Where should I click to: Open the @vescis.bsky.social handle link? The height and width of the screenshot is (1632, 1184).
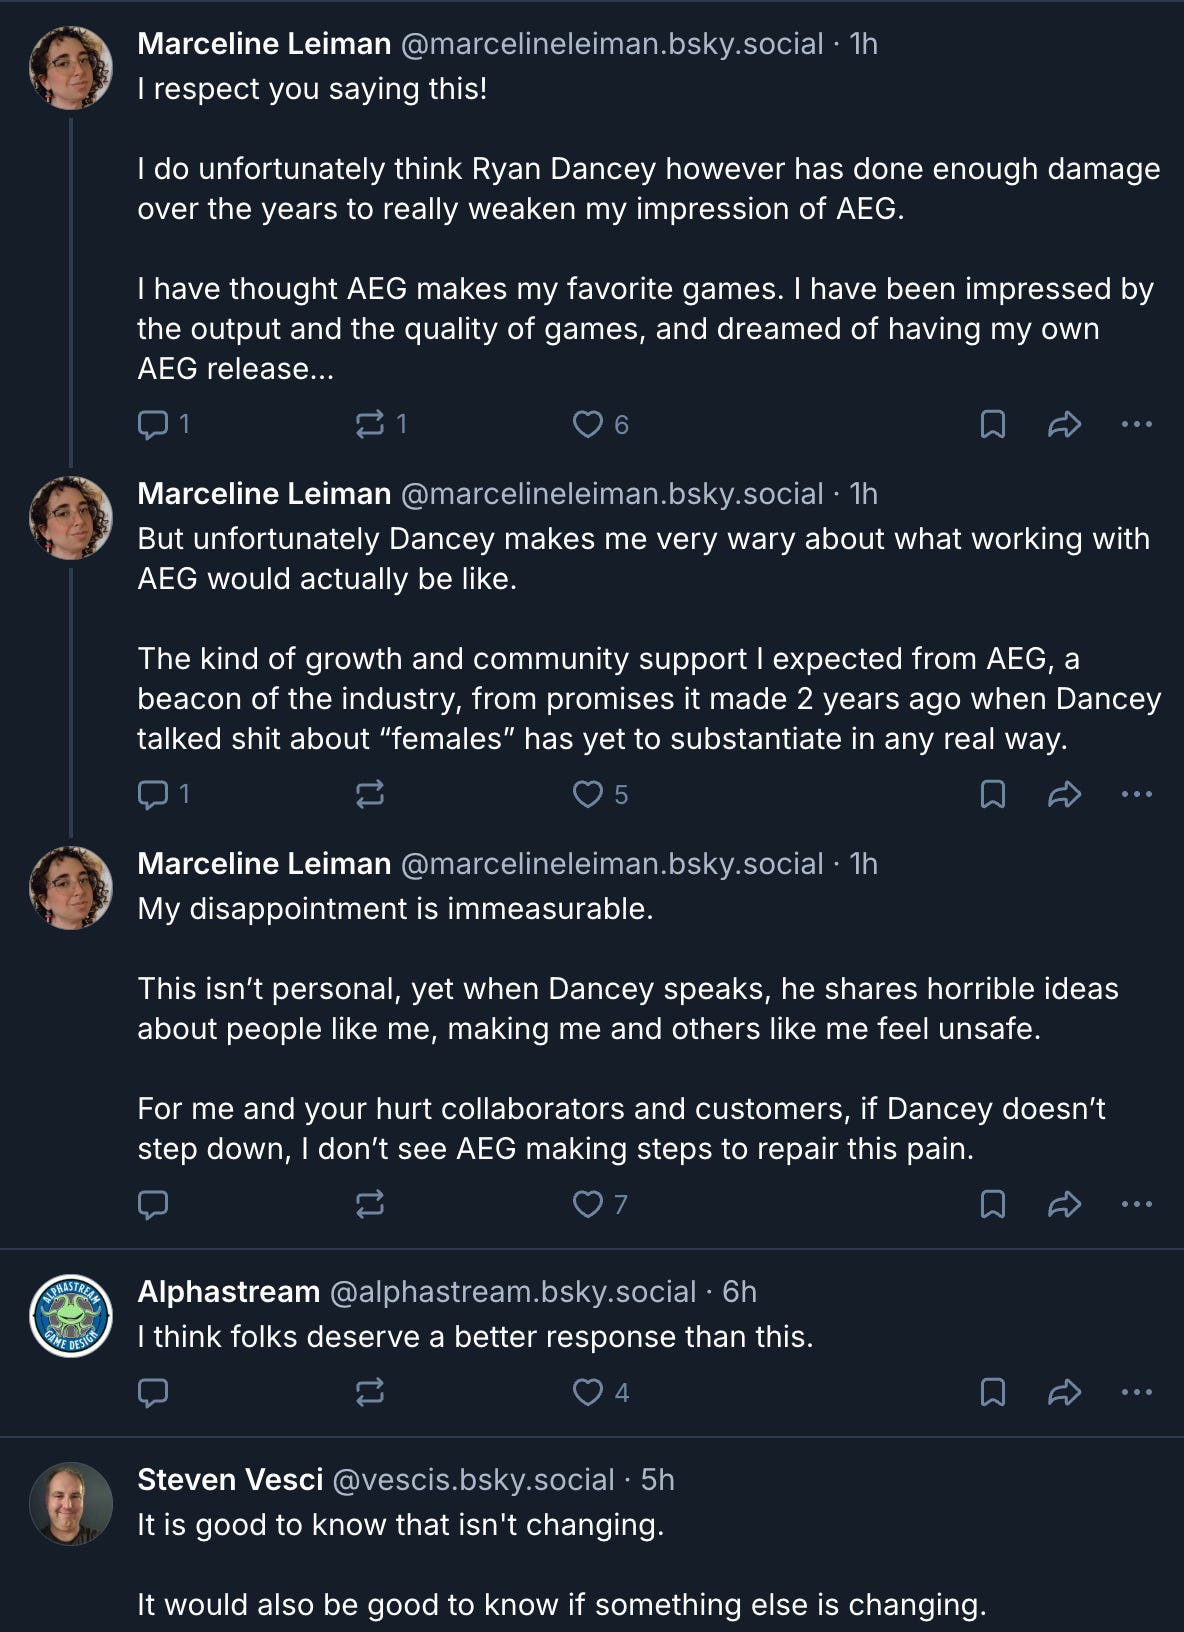pos(473,1480)
